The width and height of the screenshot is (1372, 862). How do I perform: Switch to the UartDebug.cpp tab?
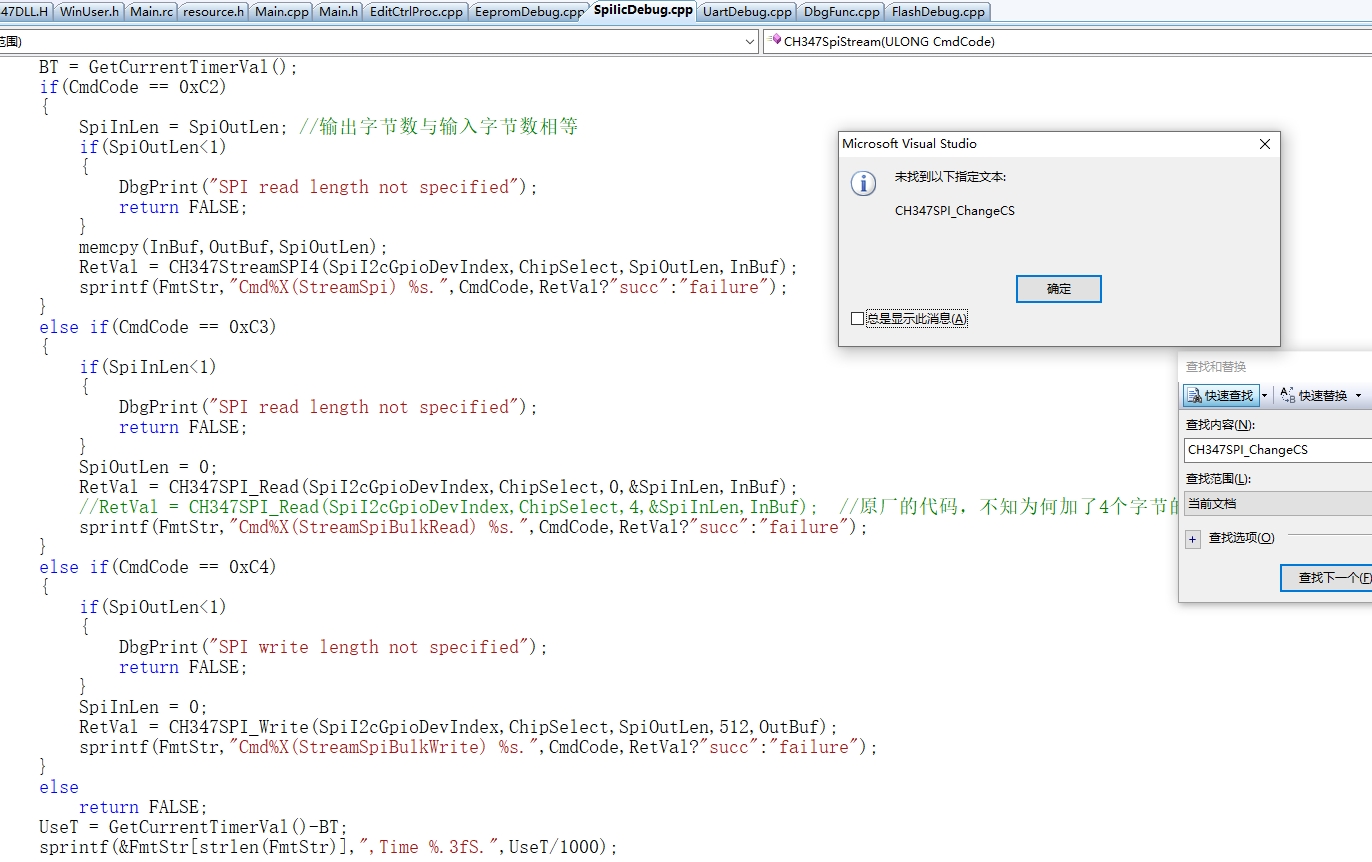(747, 12)
